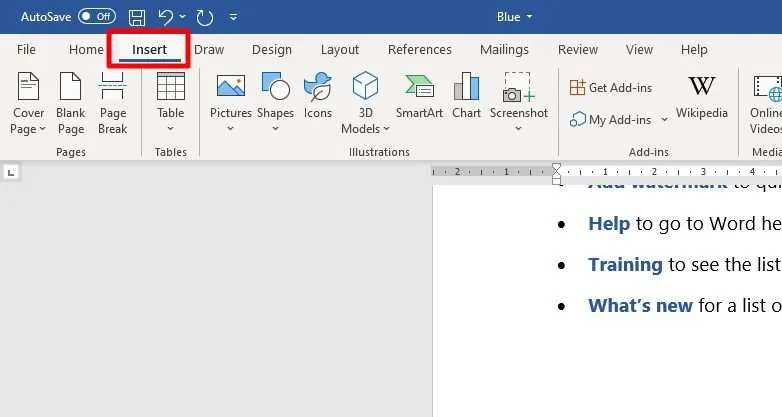
Task: Expand the Screenshot dropdown chevron
Action: [x=519, y=129]
